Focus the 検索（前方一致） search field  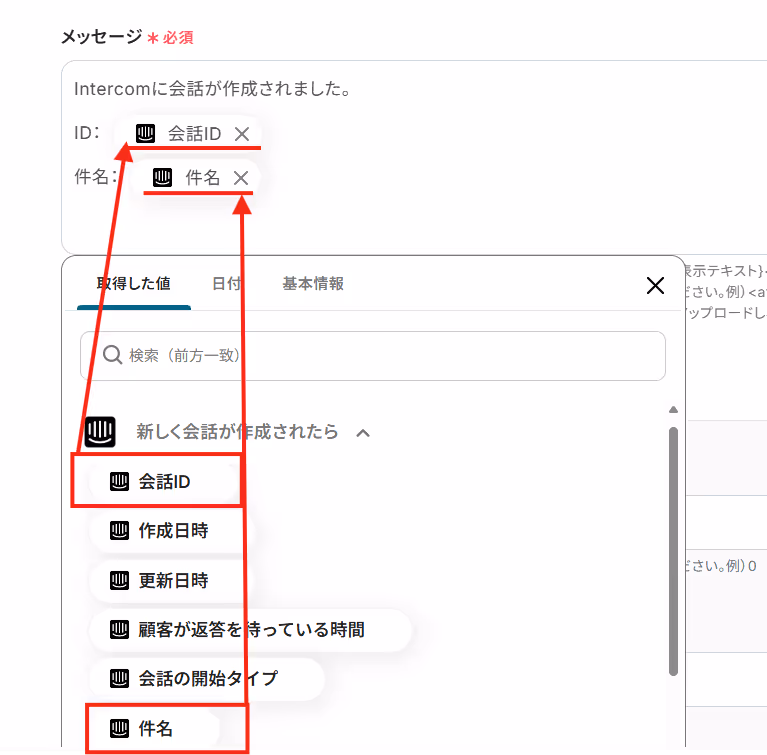[373, 356]
